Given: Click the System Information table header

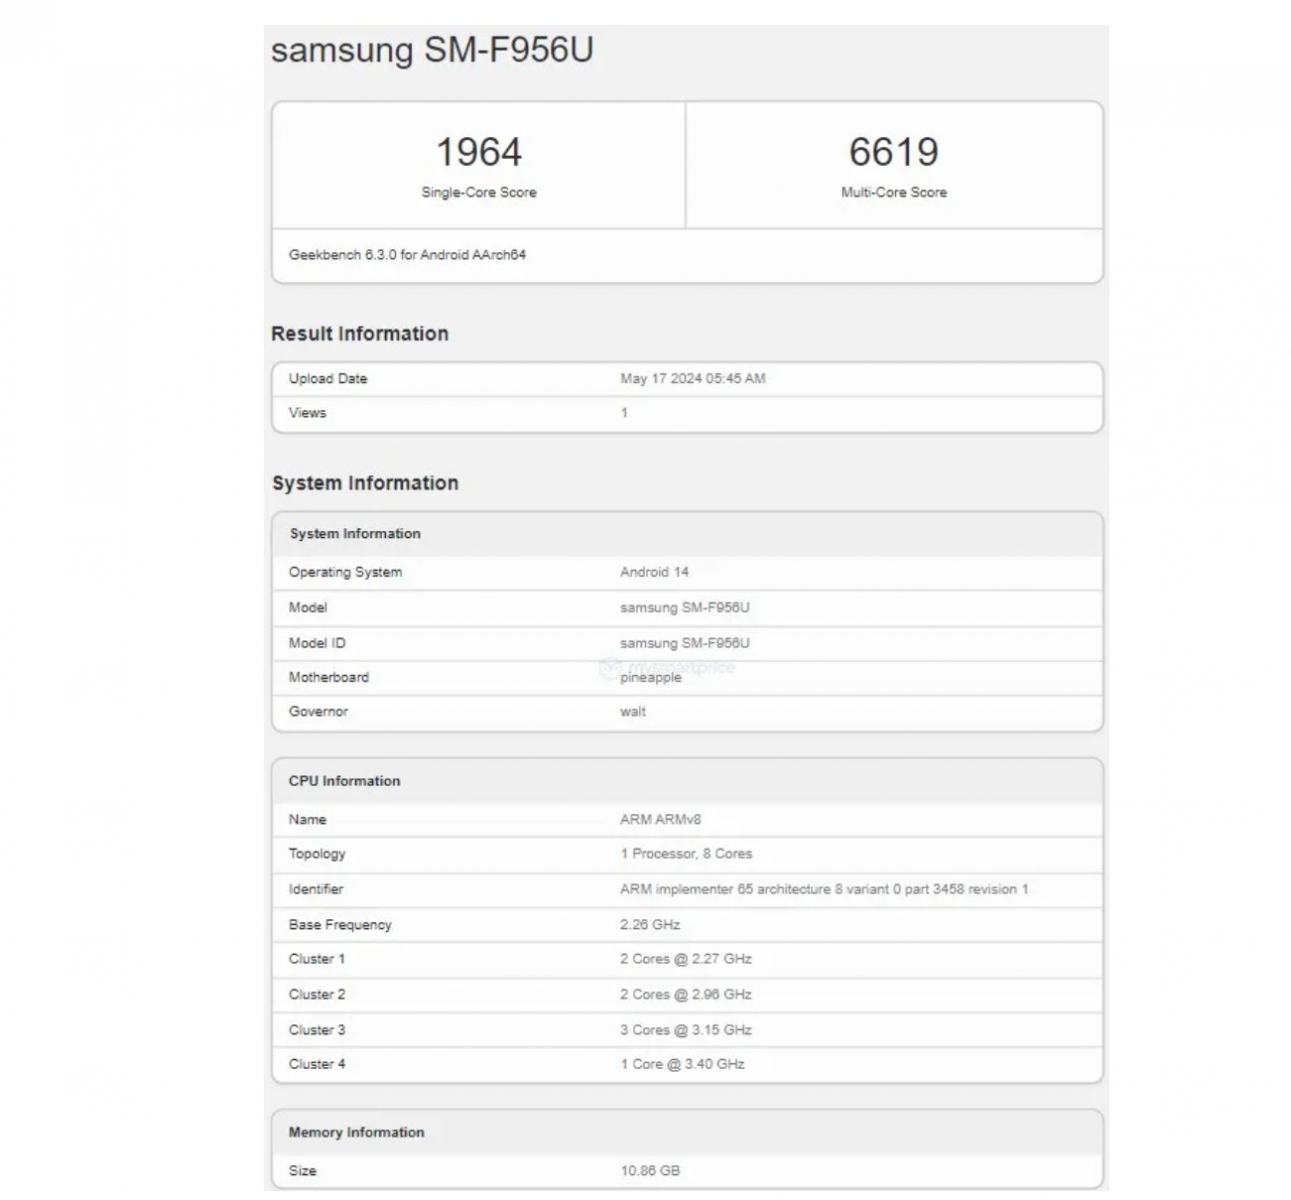Looking at the screenshot, I should point(355,534).
